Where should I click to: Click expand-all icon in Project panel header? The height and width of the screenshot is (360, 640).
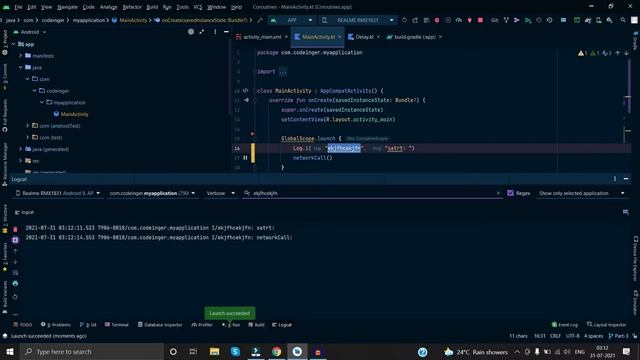[202, 31]
